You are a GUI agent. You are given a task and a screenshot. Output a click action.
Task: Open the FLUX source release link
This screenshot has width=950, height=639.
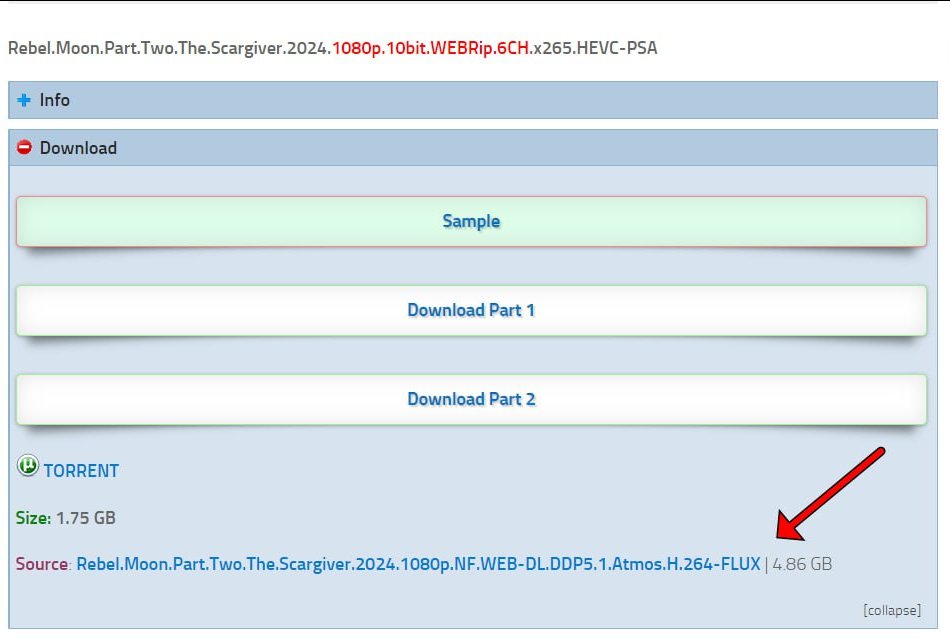click(x=418, y=564)
